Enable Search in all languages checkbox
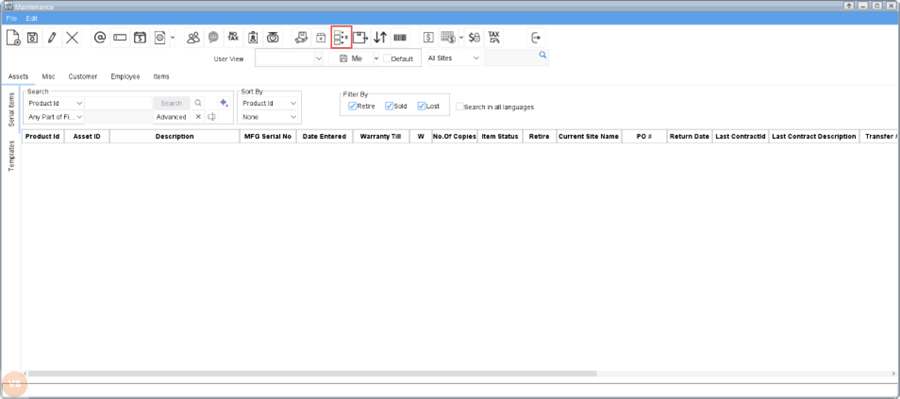900x399 pixels. click(x=460, y=106)
